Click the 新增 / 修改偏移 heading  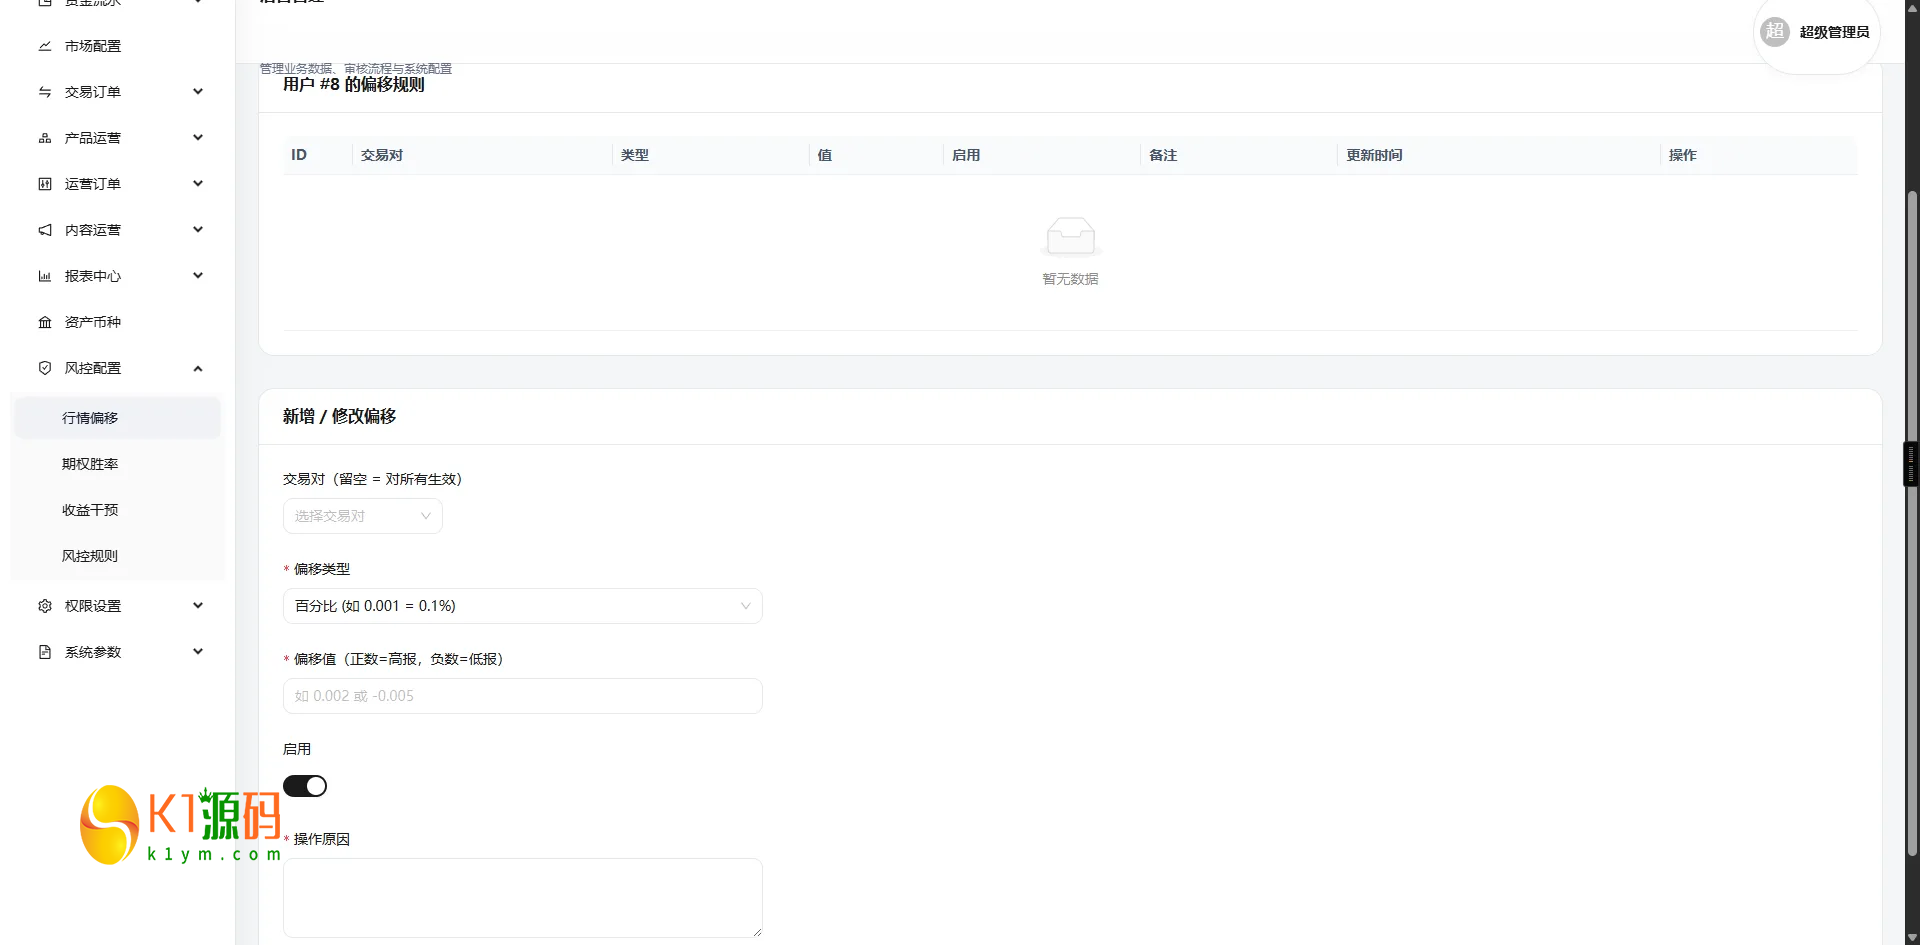click(x=339, y=416)
